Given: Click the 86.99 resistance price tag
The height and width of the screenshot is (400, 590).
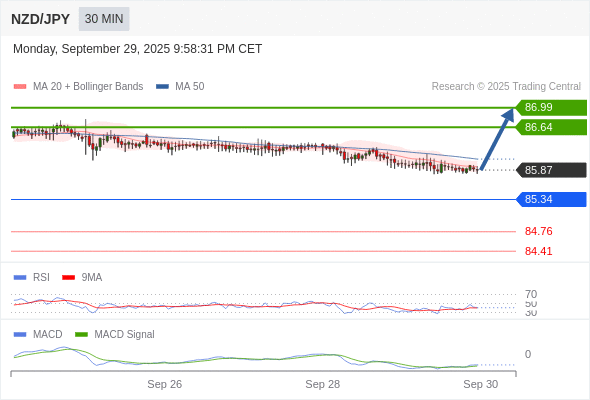Looking at the screenshot, I should pyautogui.click(x=551, y=108).
